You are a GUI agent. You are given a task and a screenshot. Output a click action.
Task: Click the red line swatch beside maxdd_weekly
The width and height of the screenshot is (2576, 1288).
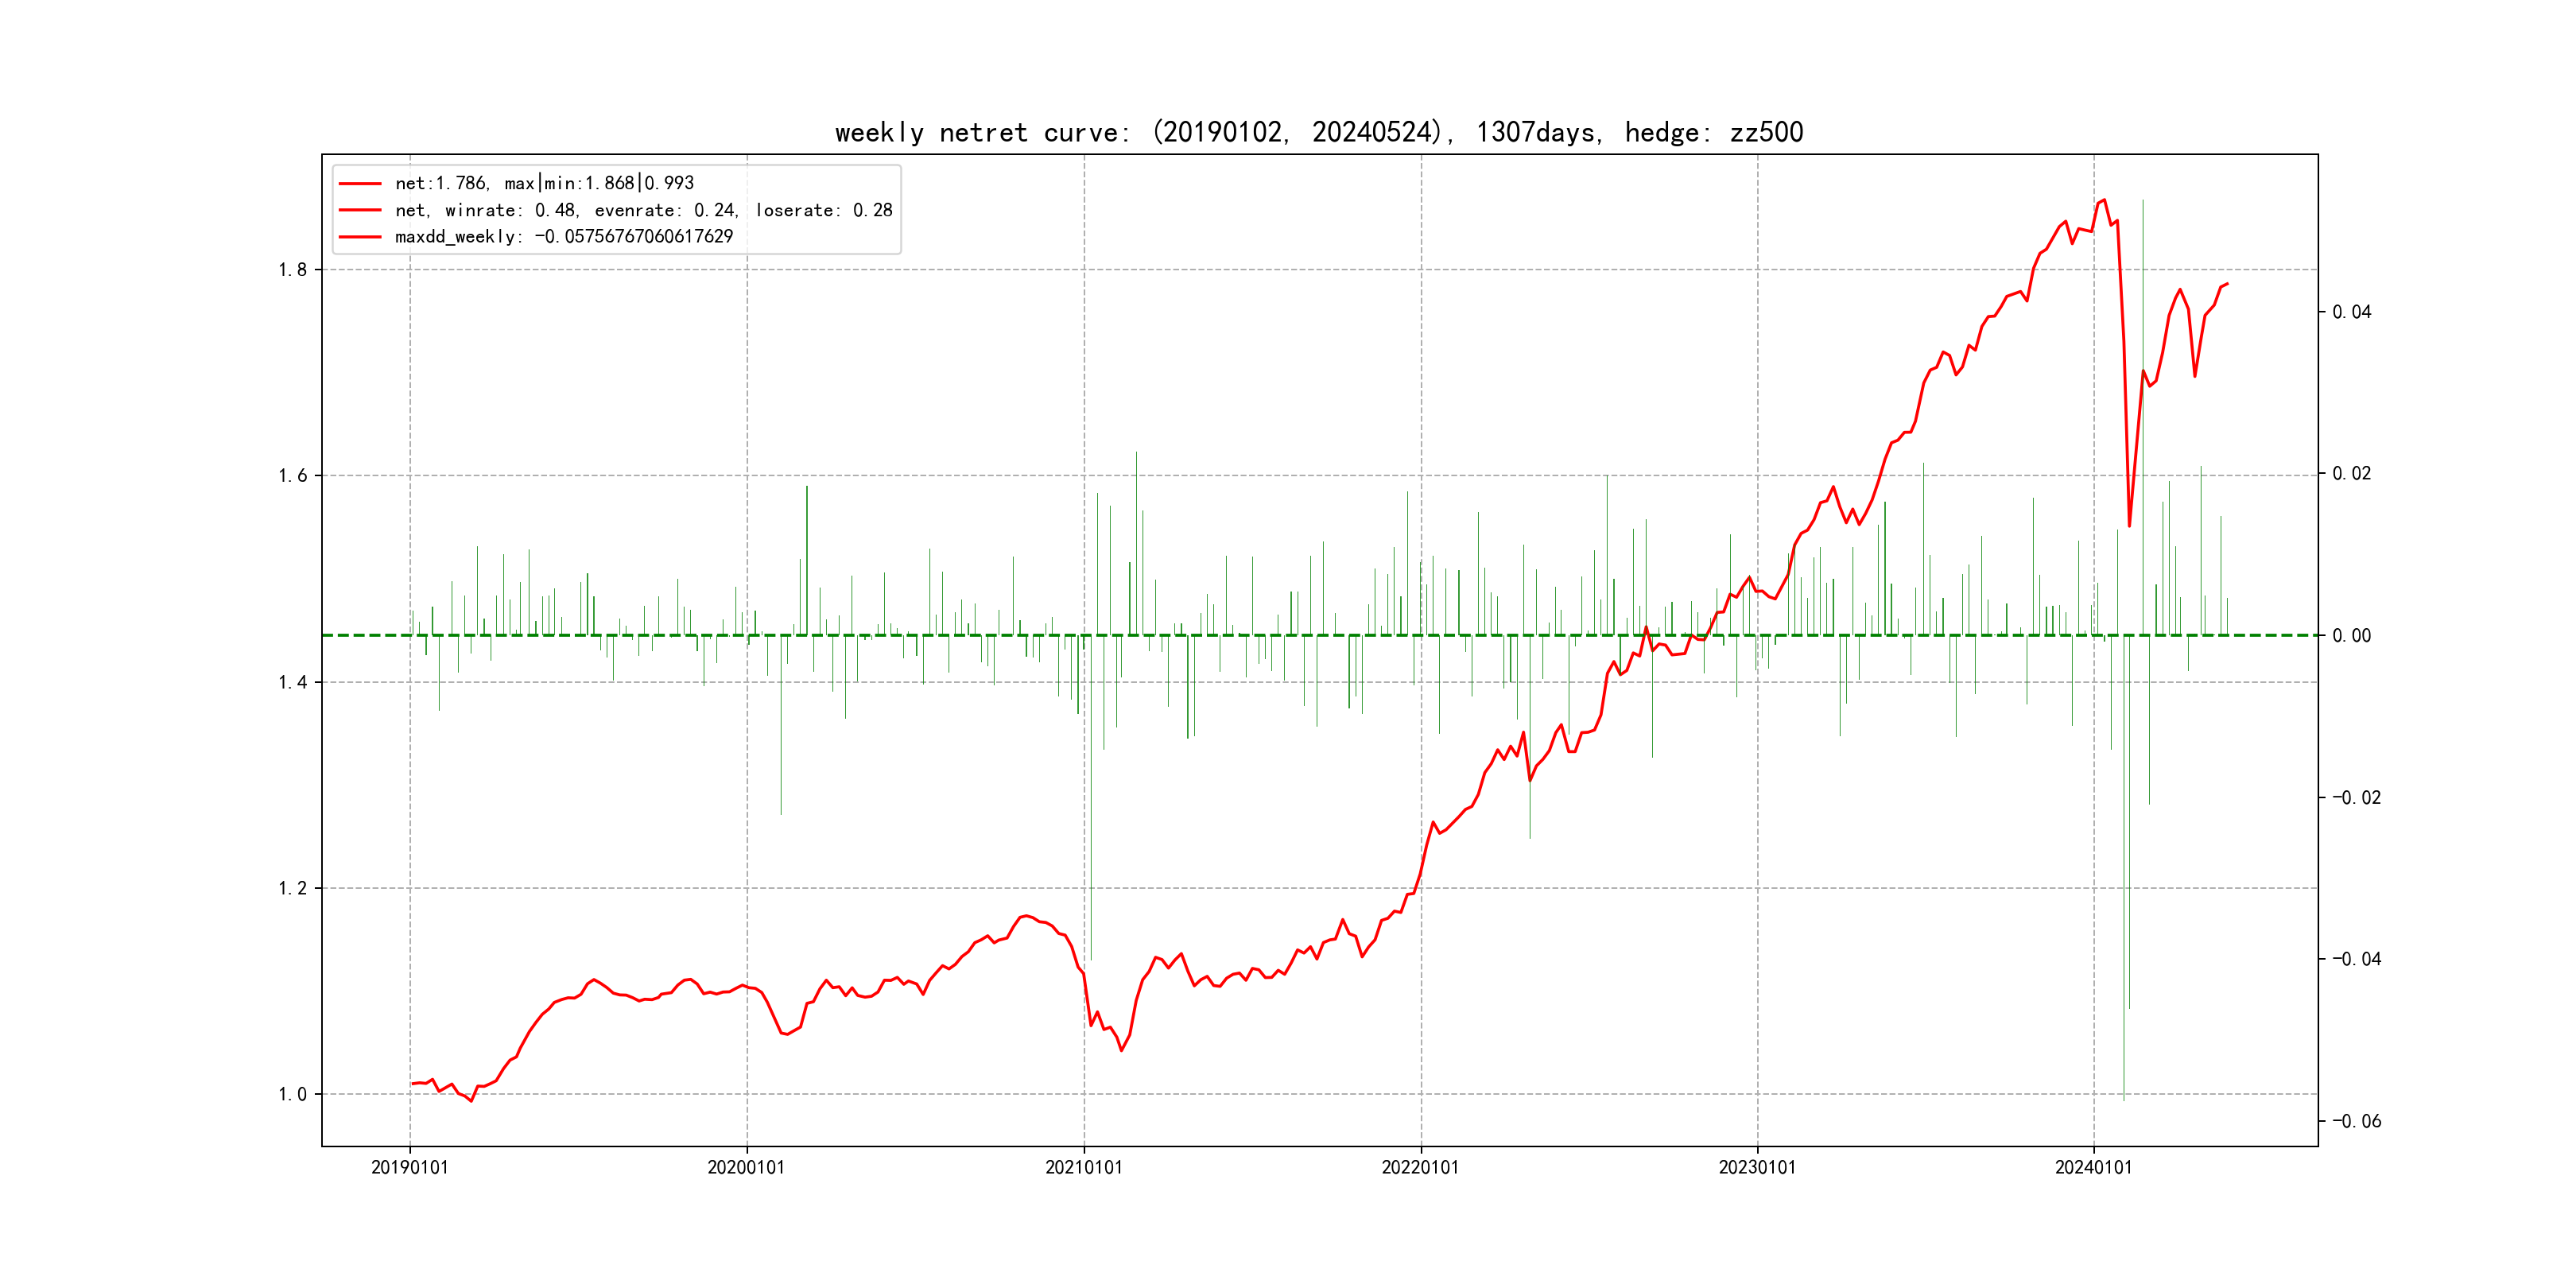(360, 237)
